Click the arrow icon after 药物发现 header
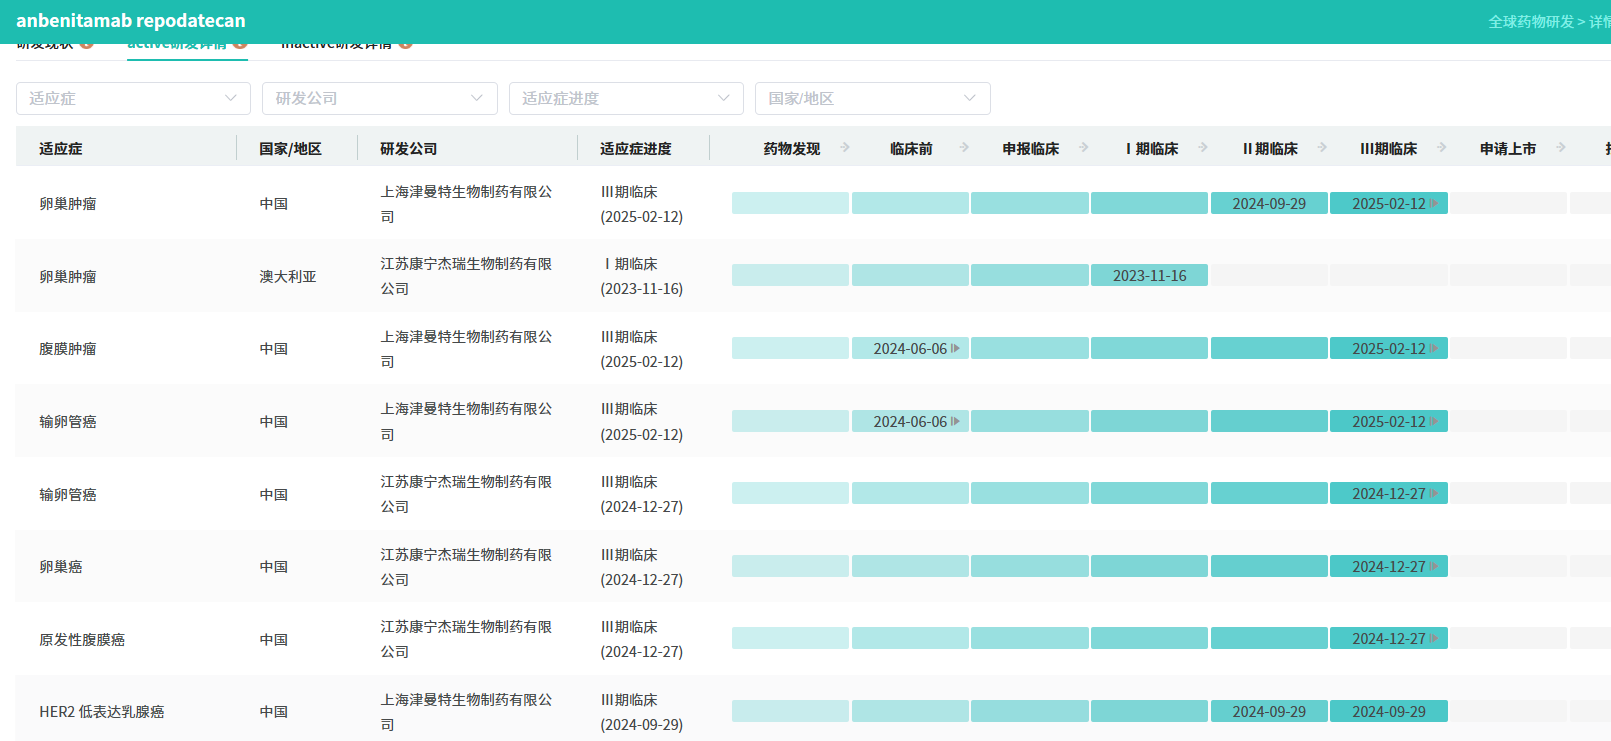This screenshot has width=1611, height=741. 845,148
